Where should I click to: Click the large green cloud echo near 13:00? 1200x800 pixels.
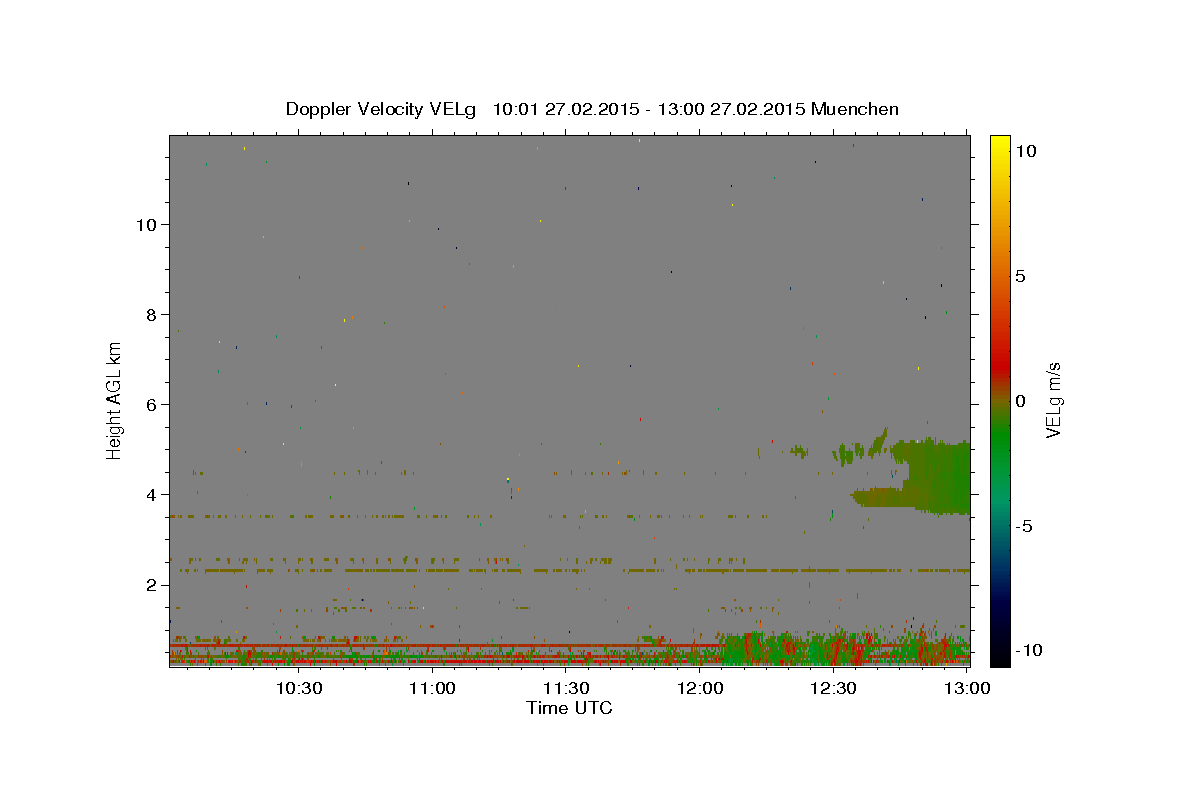[938, 477]
